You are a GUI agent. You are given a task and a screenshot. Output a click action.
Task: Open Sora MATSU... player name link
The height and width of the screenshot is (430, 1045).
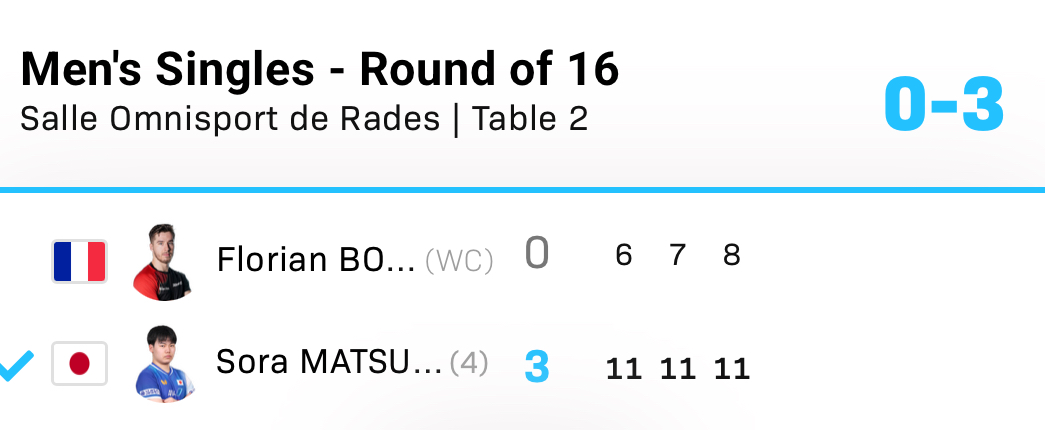[x=329, y=363]
